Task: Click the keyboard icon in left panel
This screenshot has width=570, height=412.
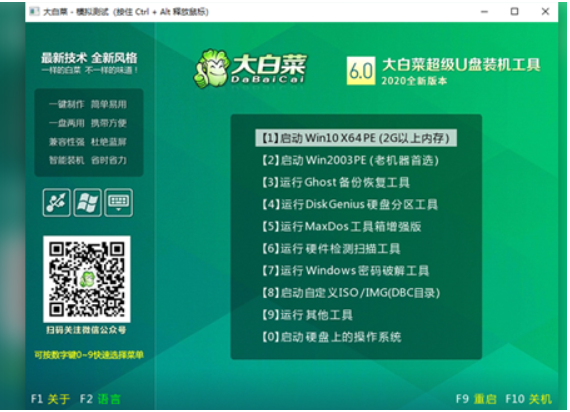Action: [119, 203]
